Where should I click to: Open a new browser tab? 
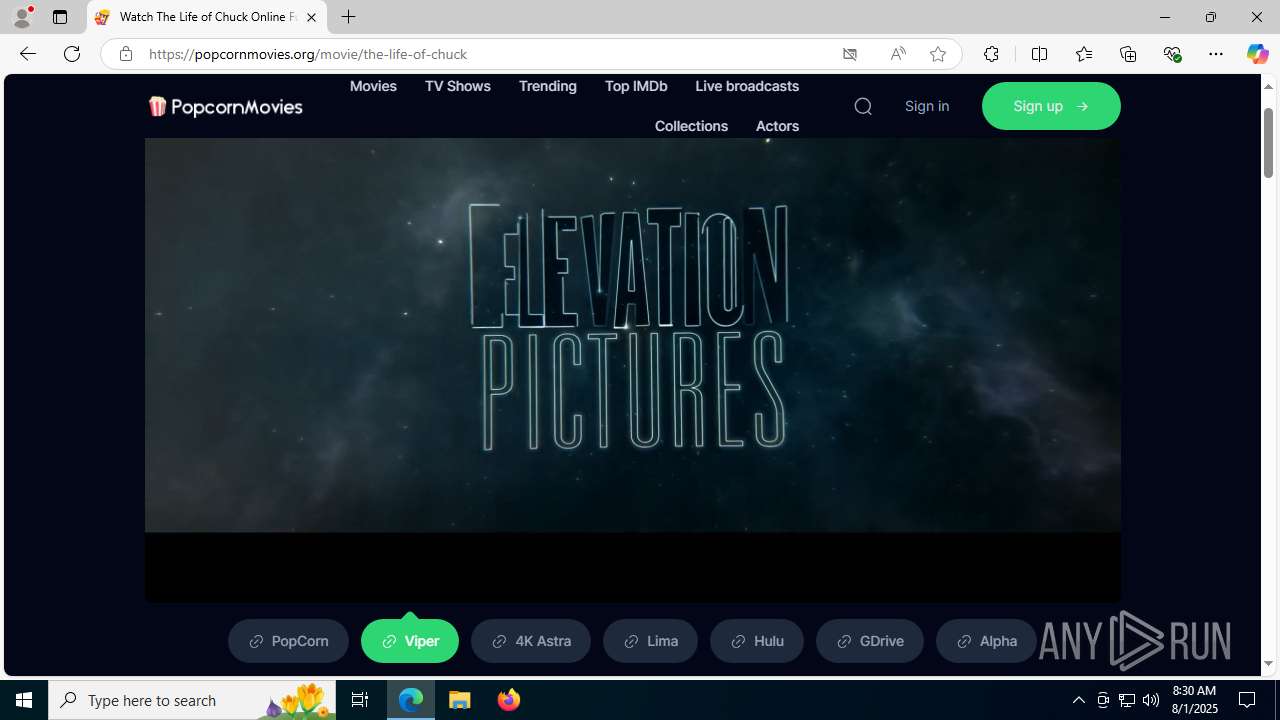(348, 17)
